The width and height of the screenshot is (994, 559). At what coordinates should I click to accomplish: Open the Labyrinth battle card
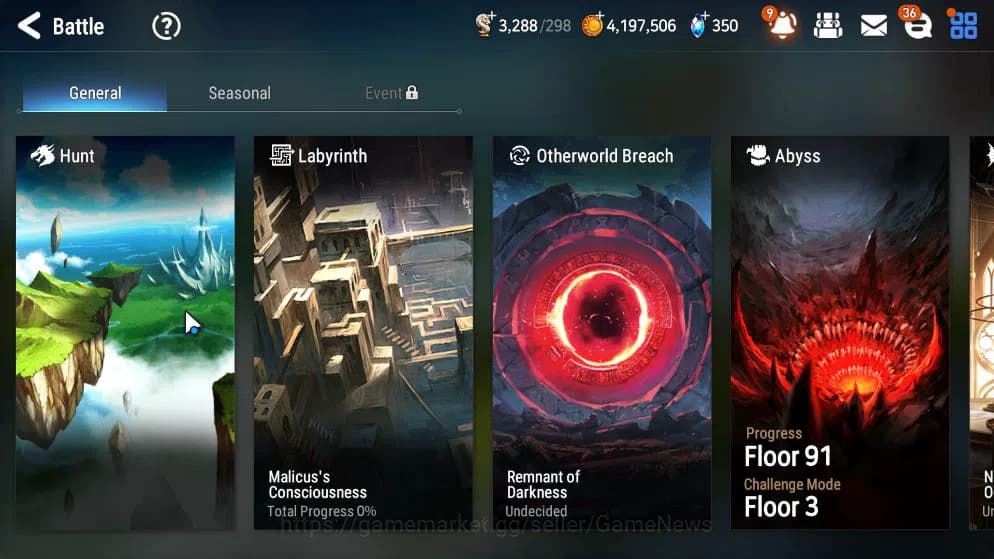363,333
